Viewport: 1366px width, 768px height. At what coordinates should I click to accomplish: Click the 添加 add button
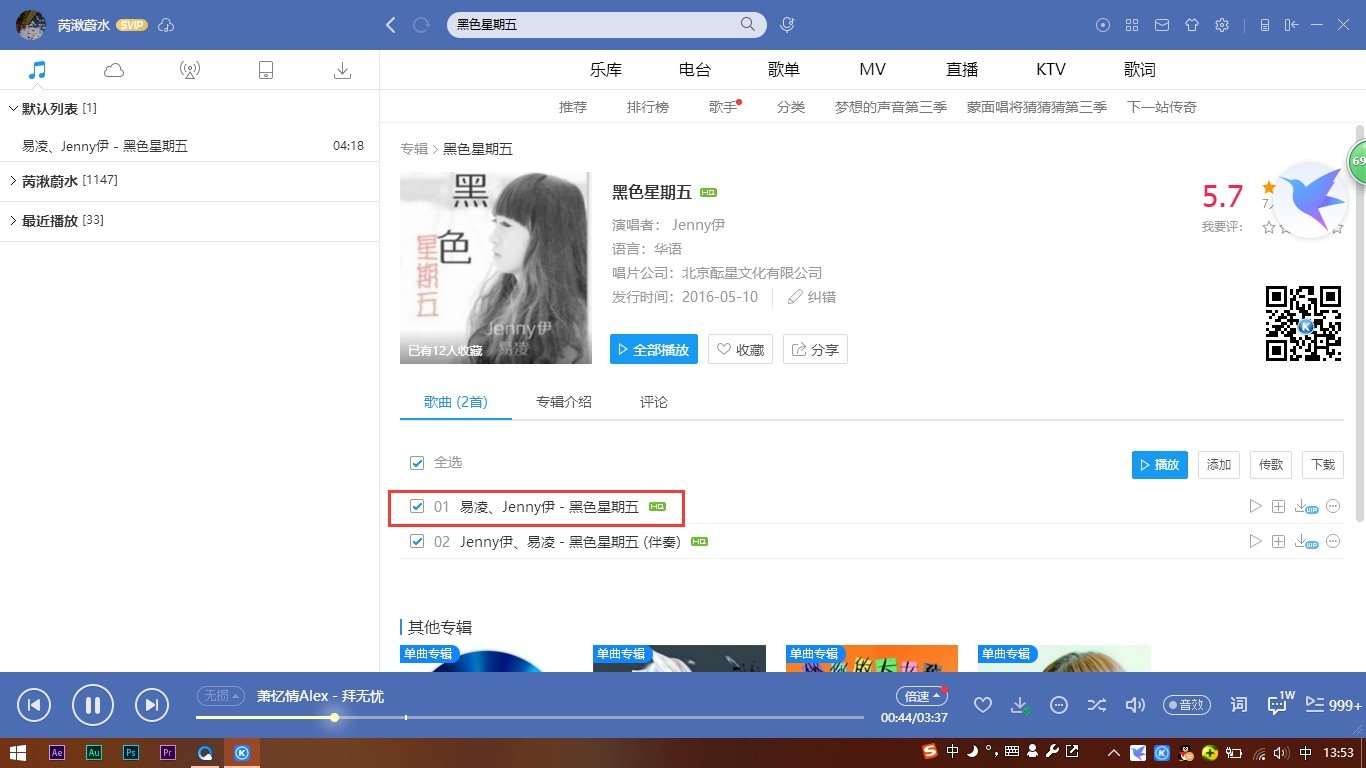tap(1219, 464)
